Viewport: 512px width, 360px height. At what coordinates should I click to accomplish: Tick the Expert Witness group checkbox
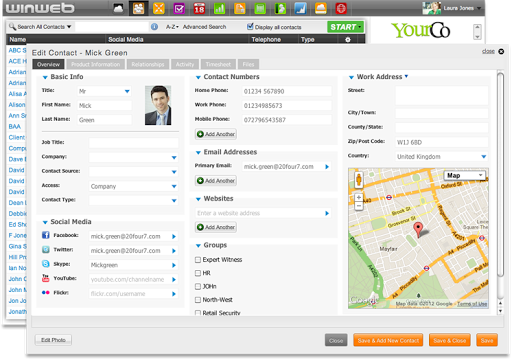(198, 260)
